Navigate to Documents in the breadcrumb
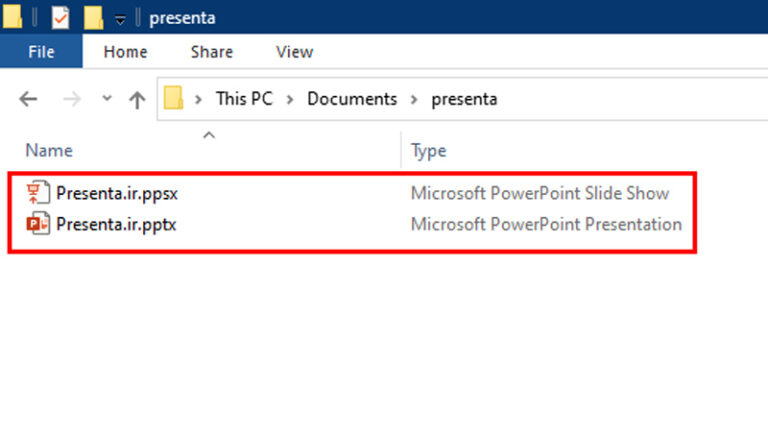The image size is (768, 437). 351,99
